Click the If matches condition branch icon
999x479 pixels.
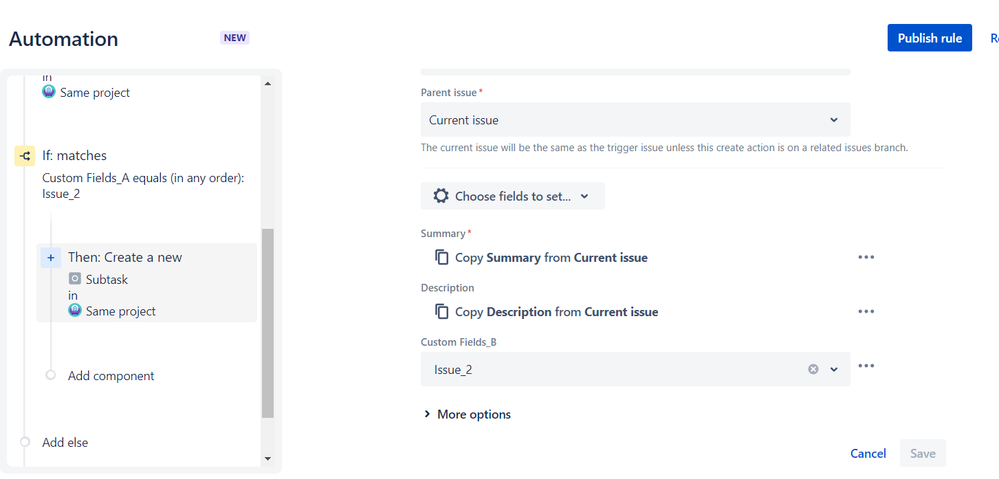tap(25, 156)
